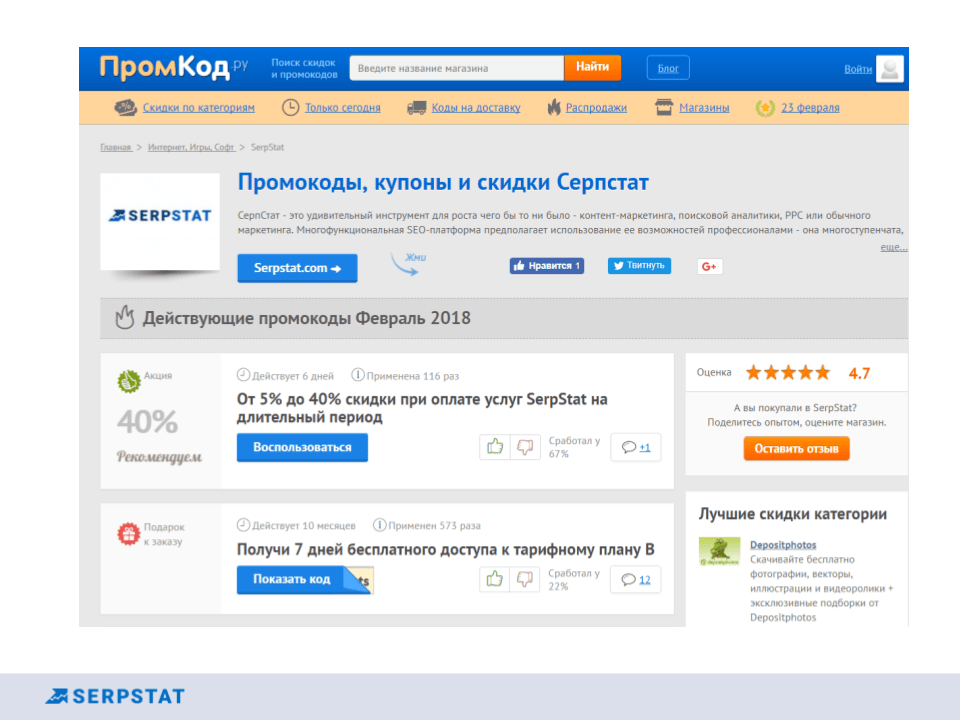Open Магазины menu item

pos(704,108)
